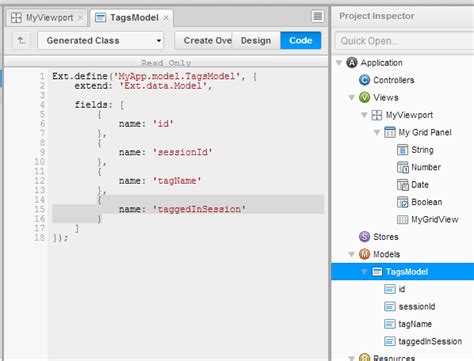
Task: Select the taggedInSession field label in tree
Action: pyautogui.click(x=430, y=341)
